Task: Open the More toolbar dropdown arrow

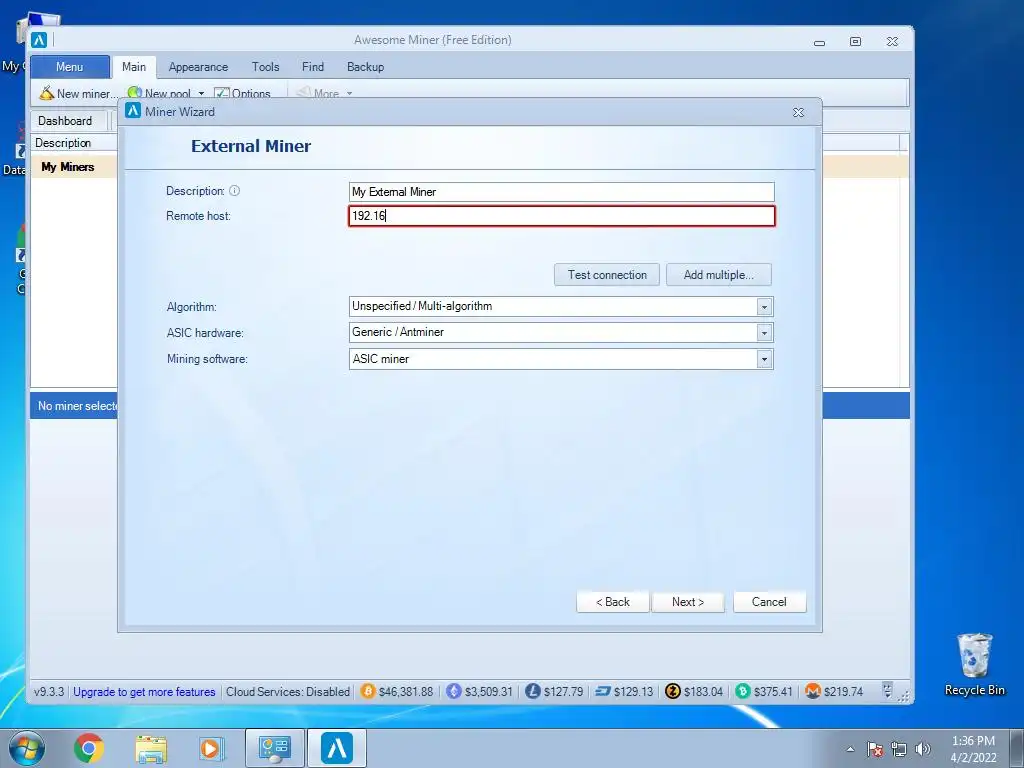Action: tap(349, 94)
